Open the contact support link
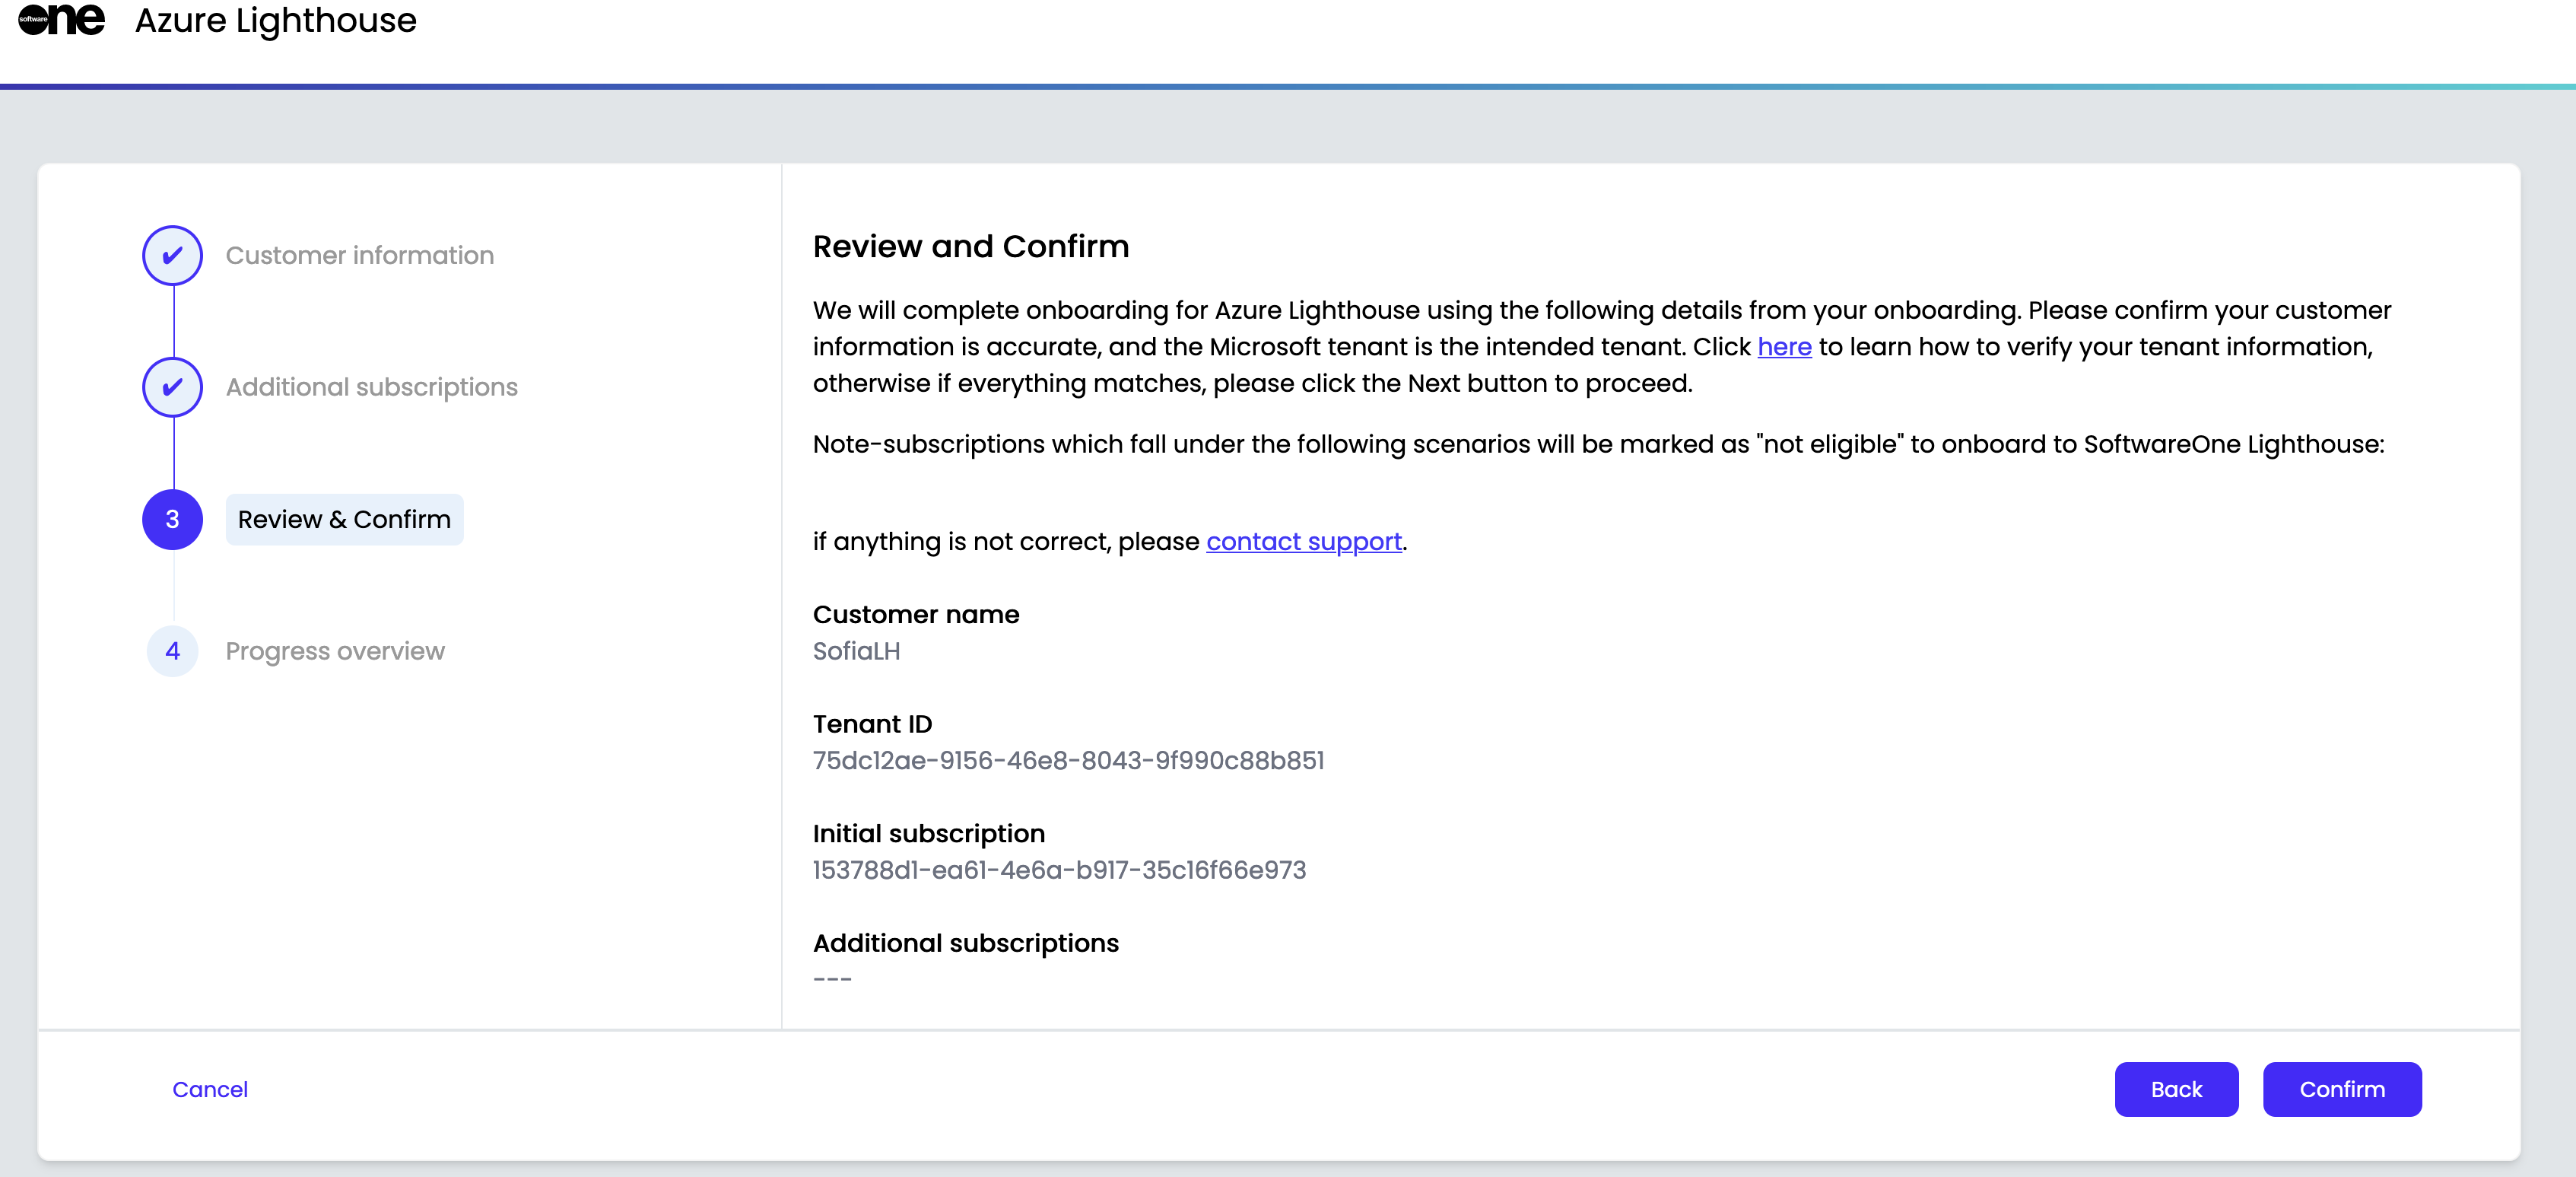Screen dimensions: 2576x1177 pos(1303,541)
